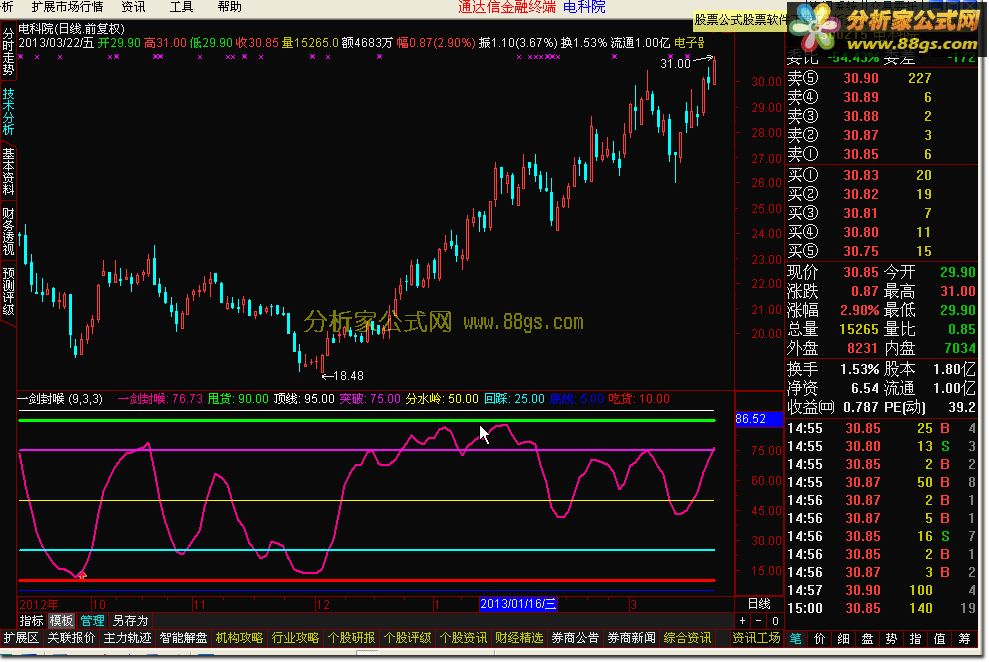
Task: Open the 财经精选 bottom tab
Action: pyautogui.click(x=519, y=639)
